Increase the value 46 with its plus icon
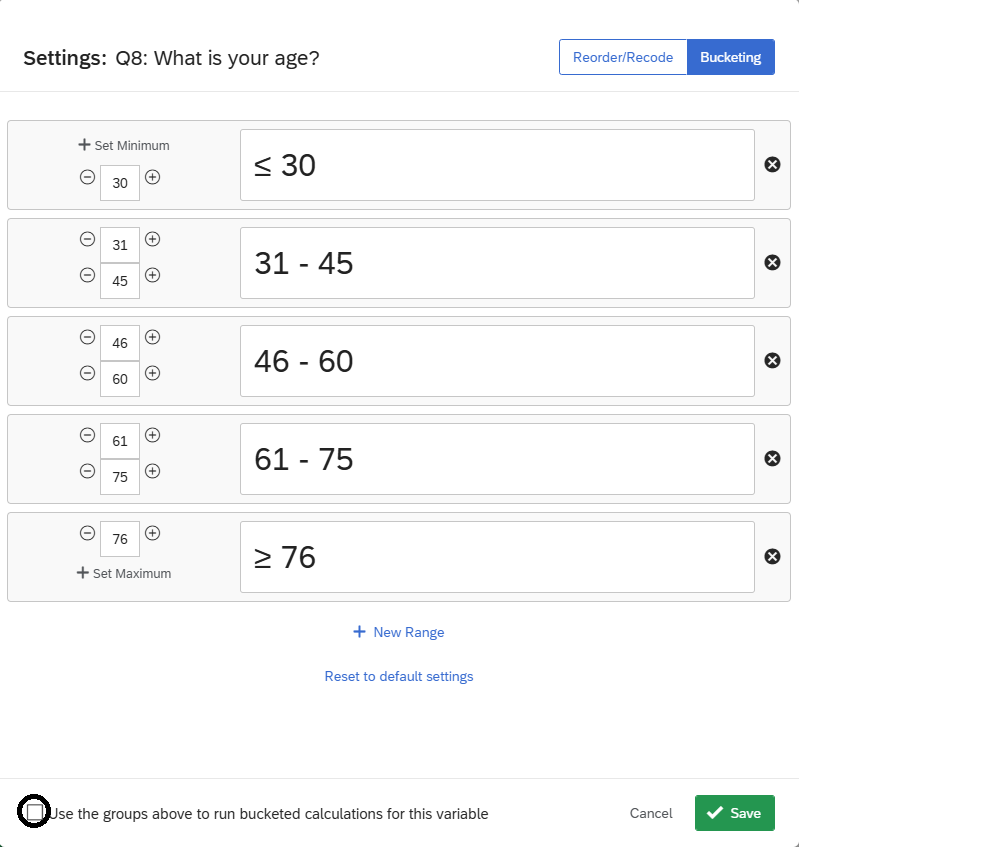 tap(152, 337)
